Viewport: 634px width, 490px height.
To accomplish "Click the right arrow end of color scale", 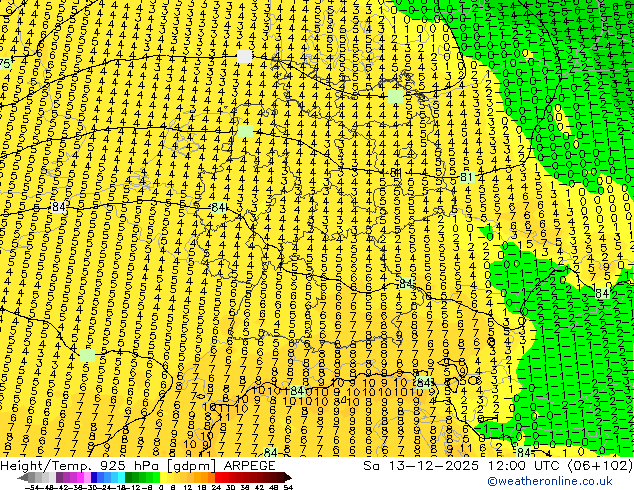I will click(x=287, y=477).
